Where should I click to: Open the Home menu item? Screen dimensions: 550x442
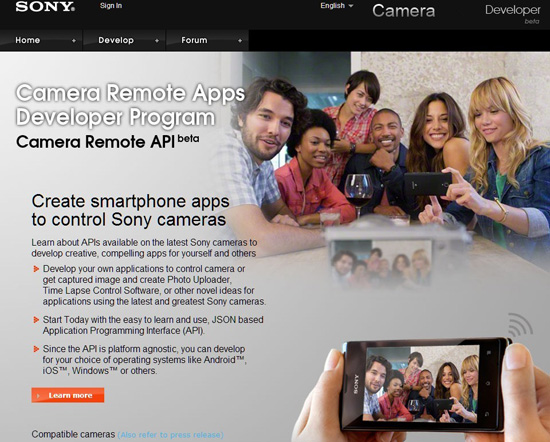27,40
